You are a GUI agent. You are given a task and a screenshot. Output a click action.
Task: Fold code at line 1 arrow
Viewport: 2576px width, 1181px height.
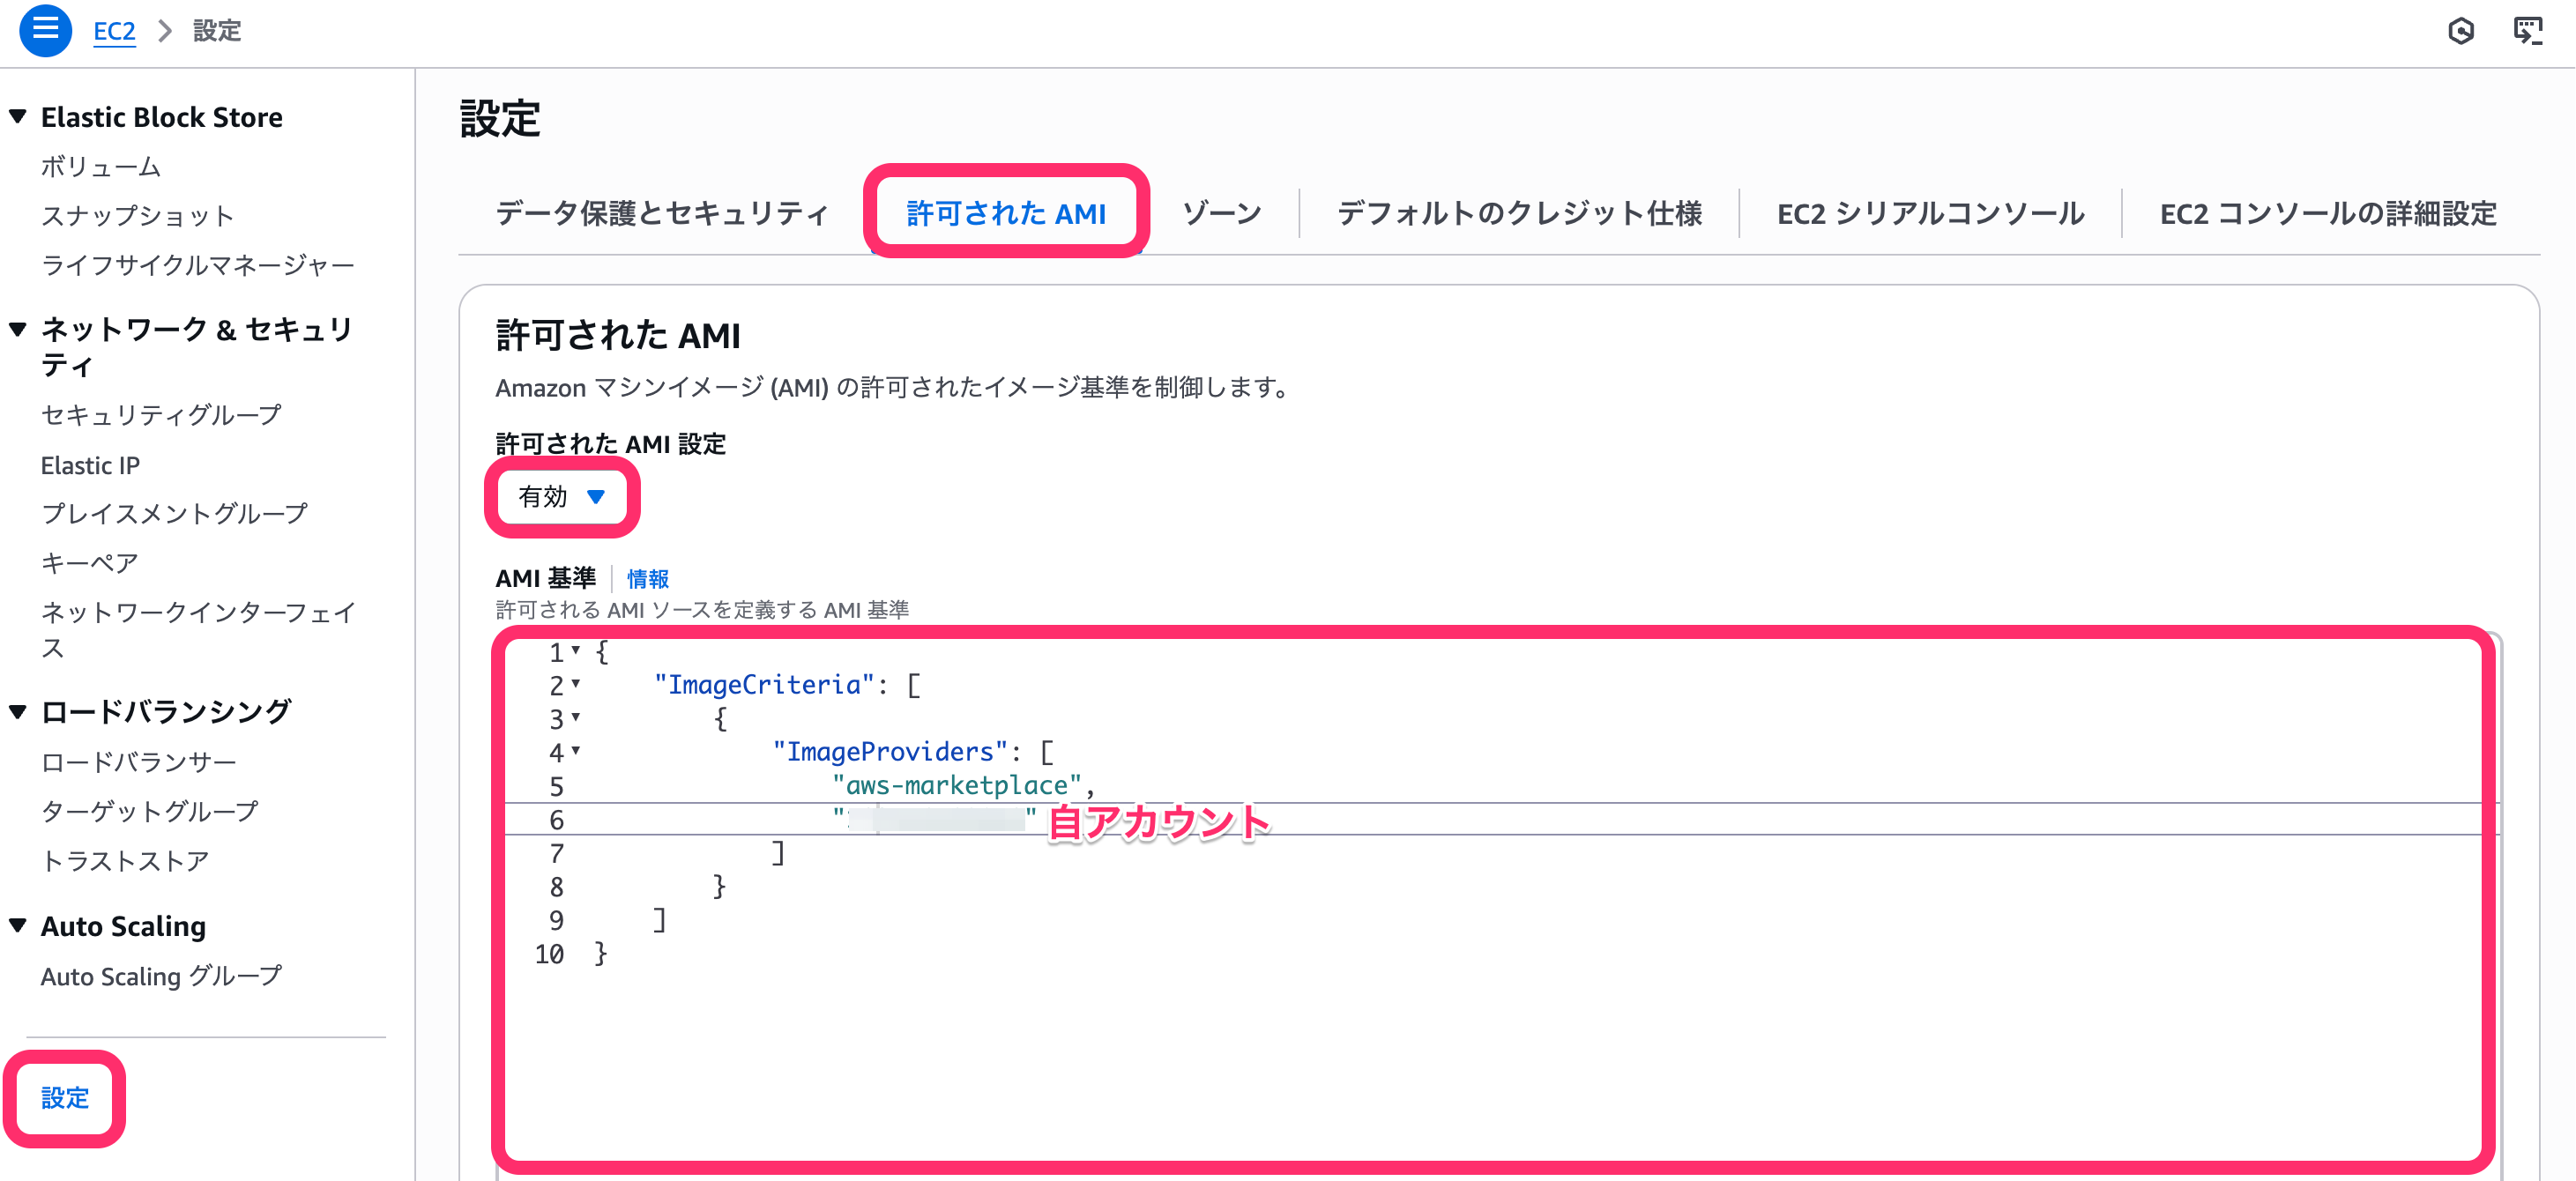click(x=576, y=651)
